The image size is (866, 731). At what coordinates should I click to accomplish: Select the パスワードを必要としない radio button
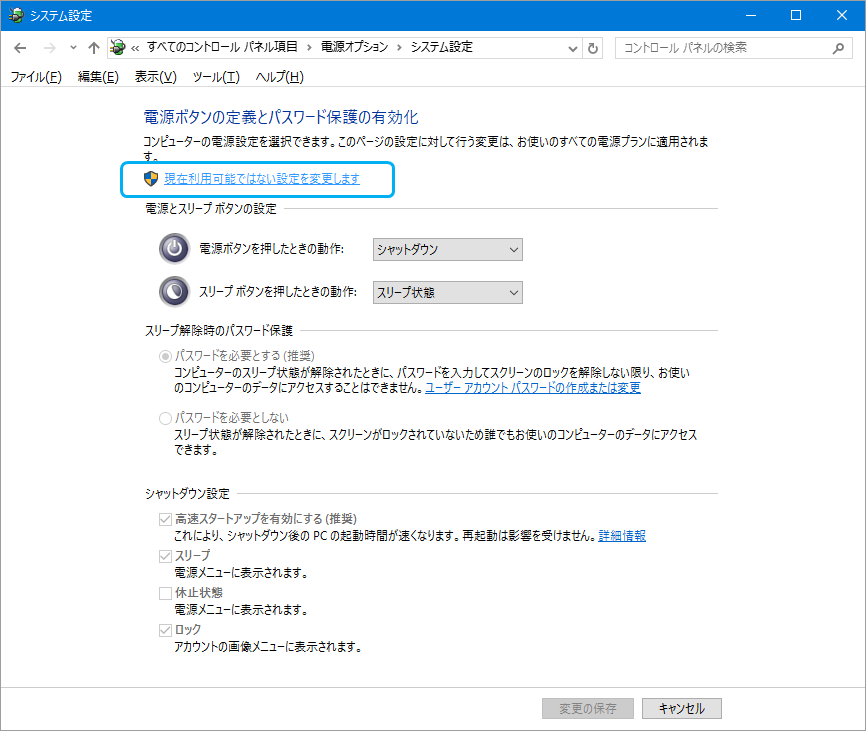pyautogui.click(x=165, y=417)
